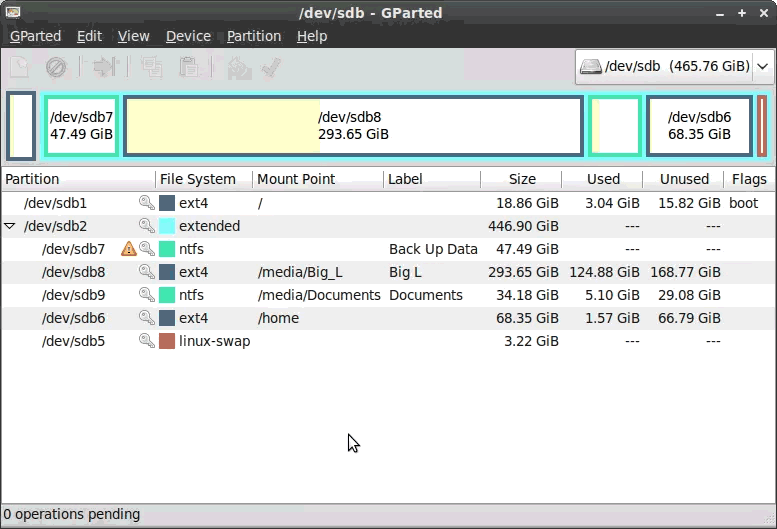Click the Resize/Move toolbar icon
This screenshot has height=529, width=777.
105,67
